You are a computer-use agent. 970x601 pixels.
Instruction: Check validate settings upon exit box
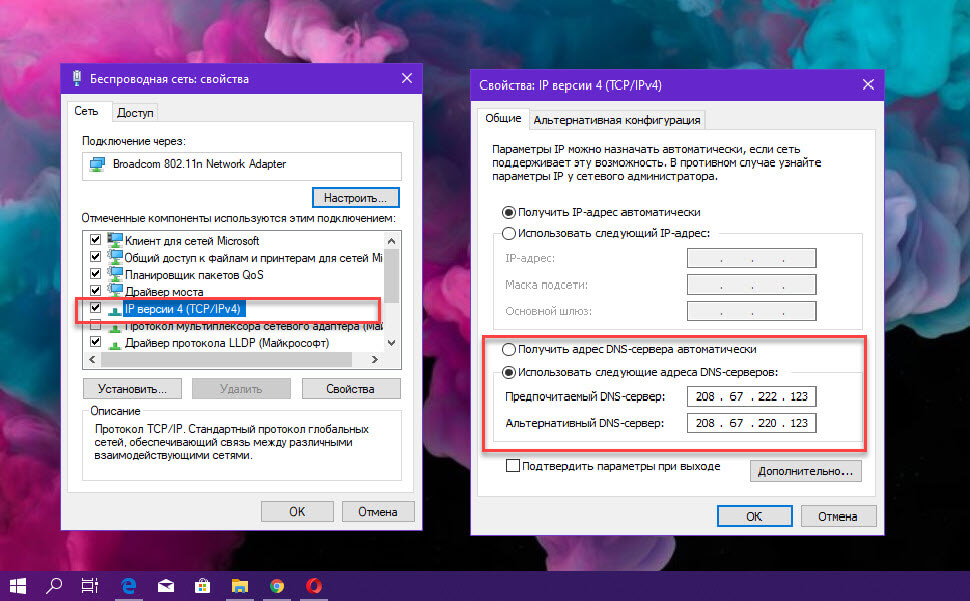point(513,466)
